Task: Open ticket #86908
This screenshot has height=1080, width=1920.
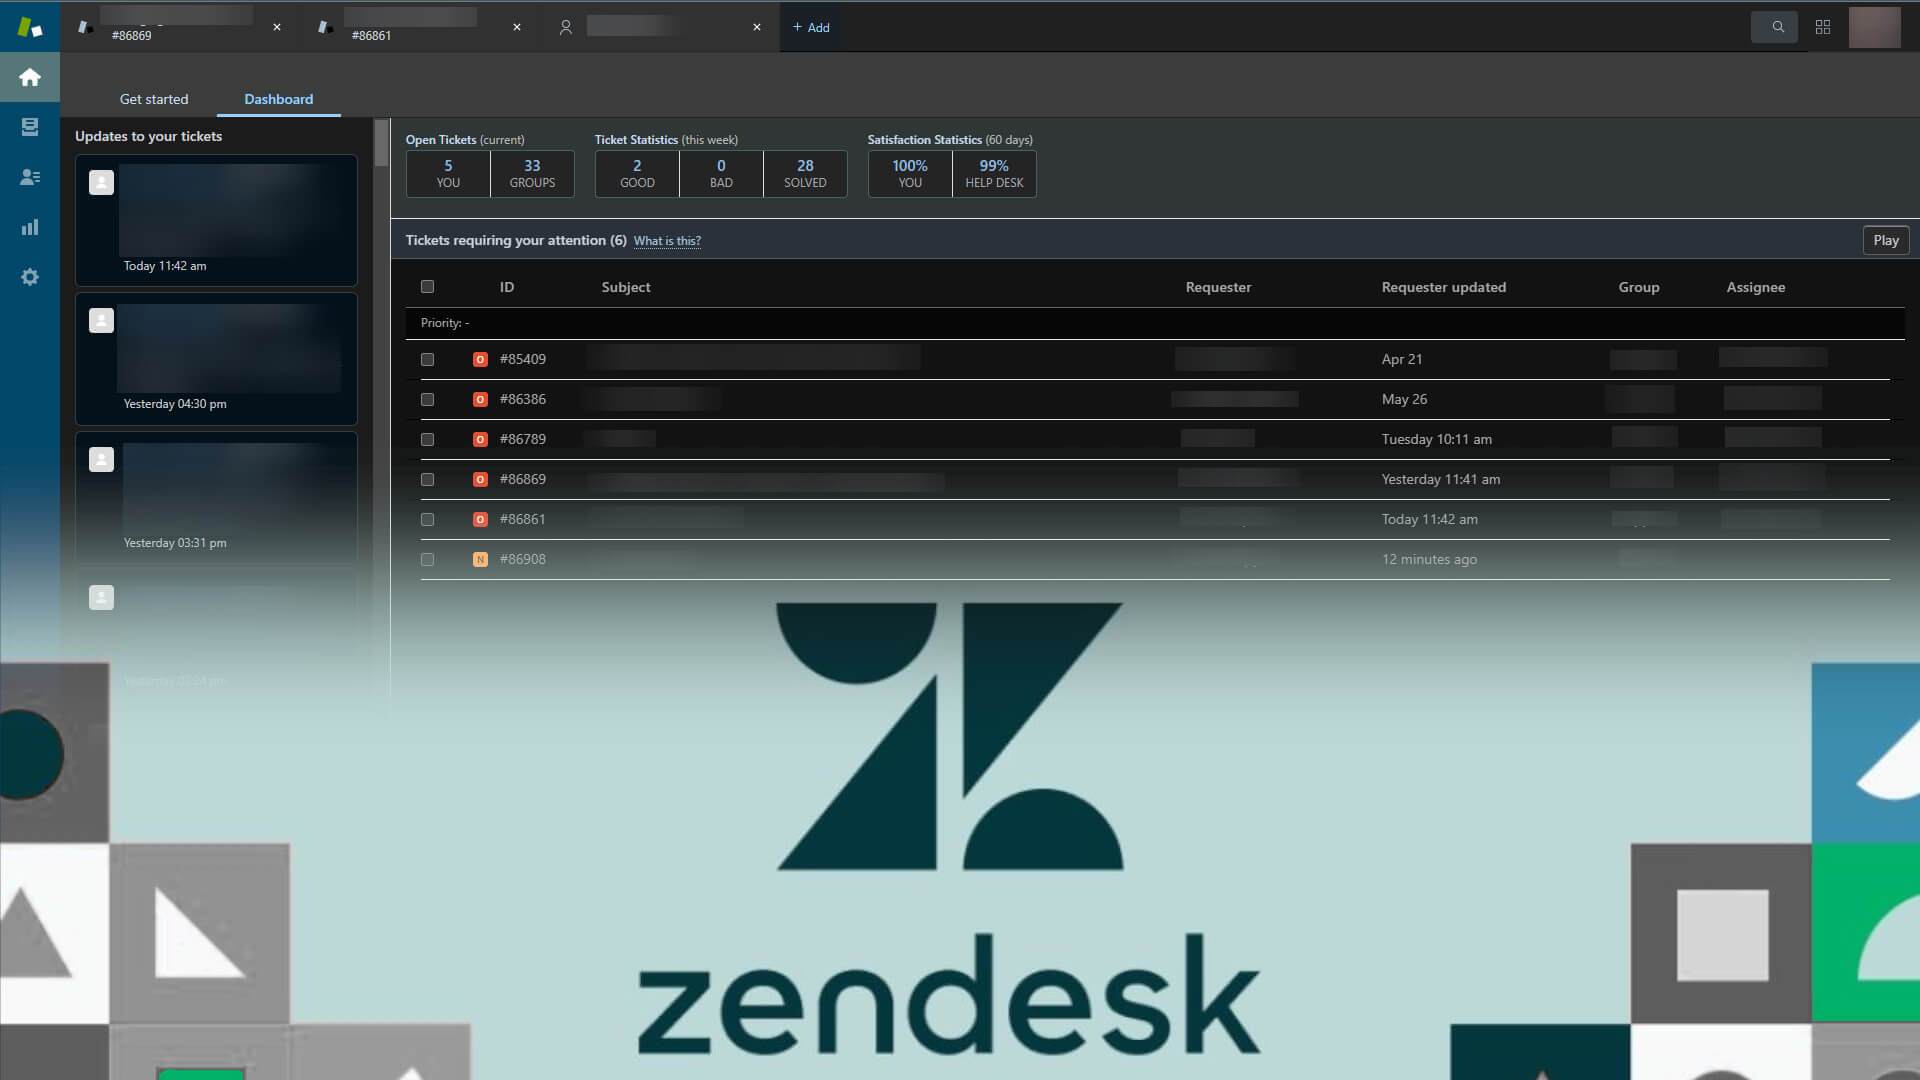Action: [x=523, y=559]
